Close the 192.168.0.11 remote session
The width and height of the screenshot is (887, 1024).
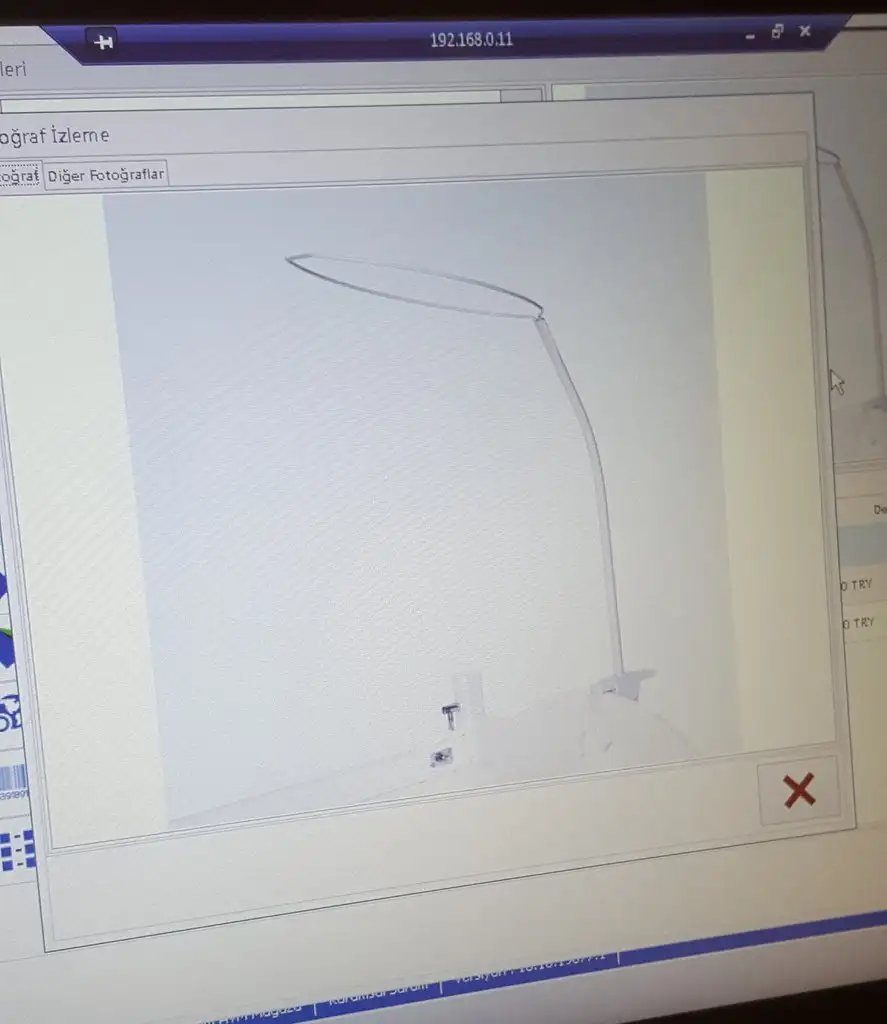pos(805,31)
